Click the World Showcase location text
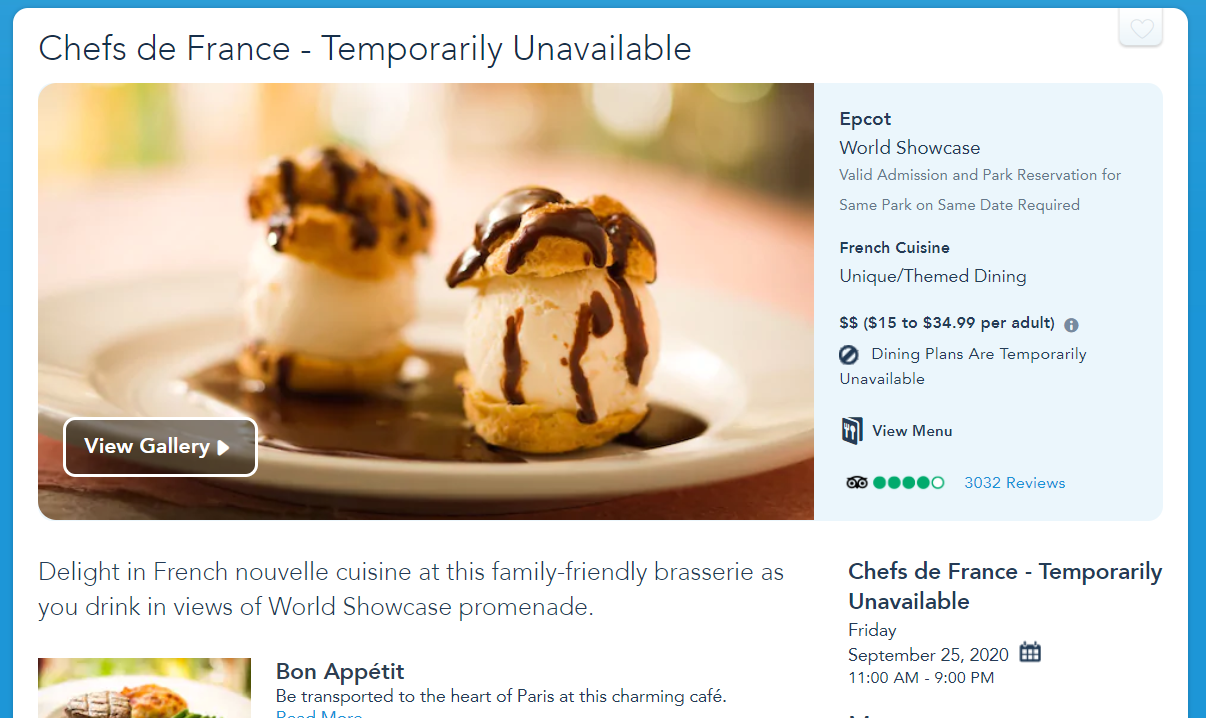Viewport: 1206px width, 718px height. click(909, 148)
